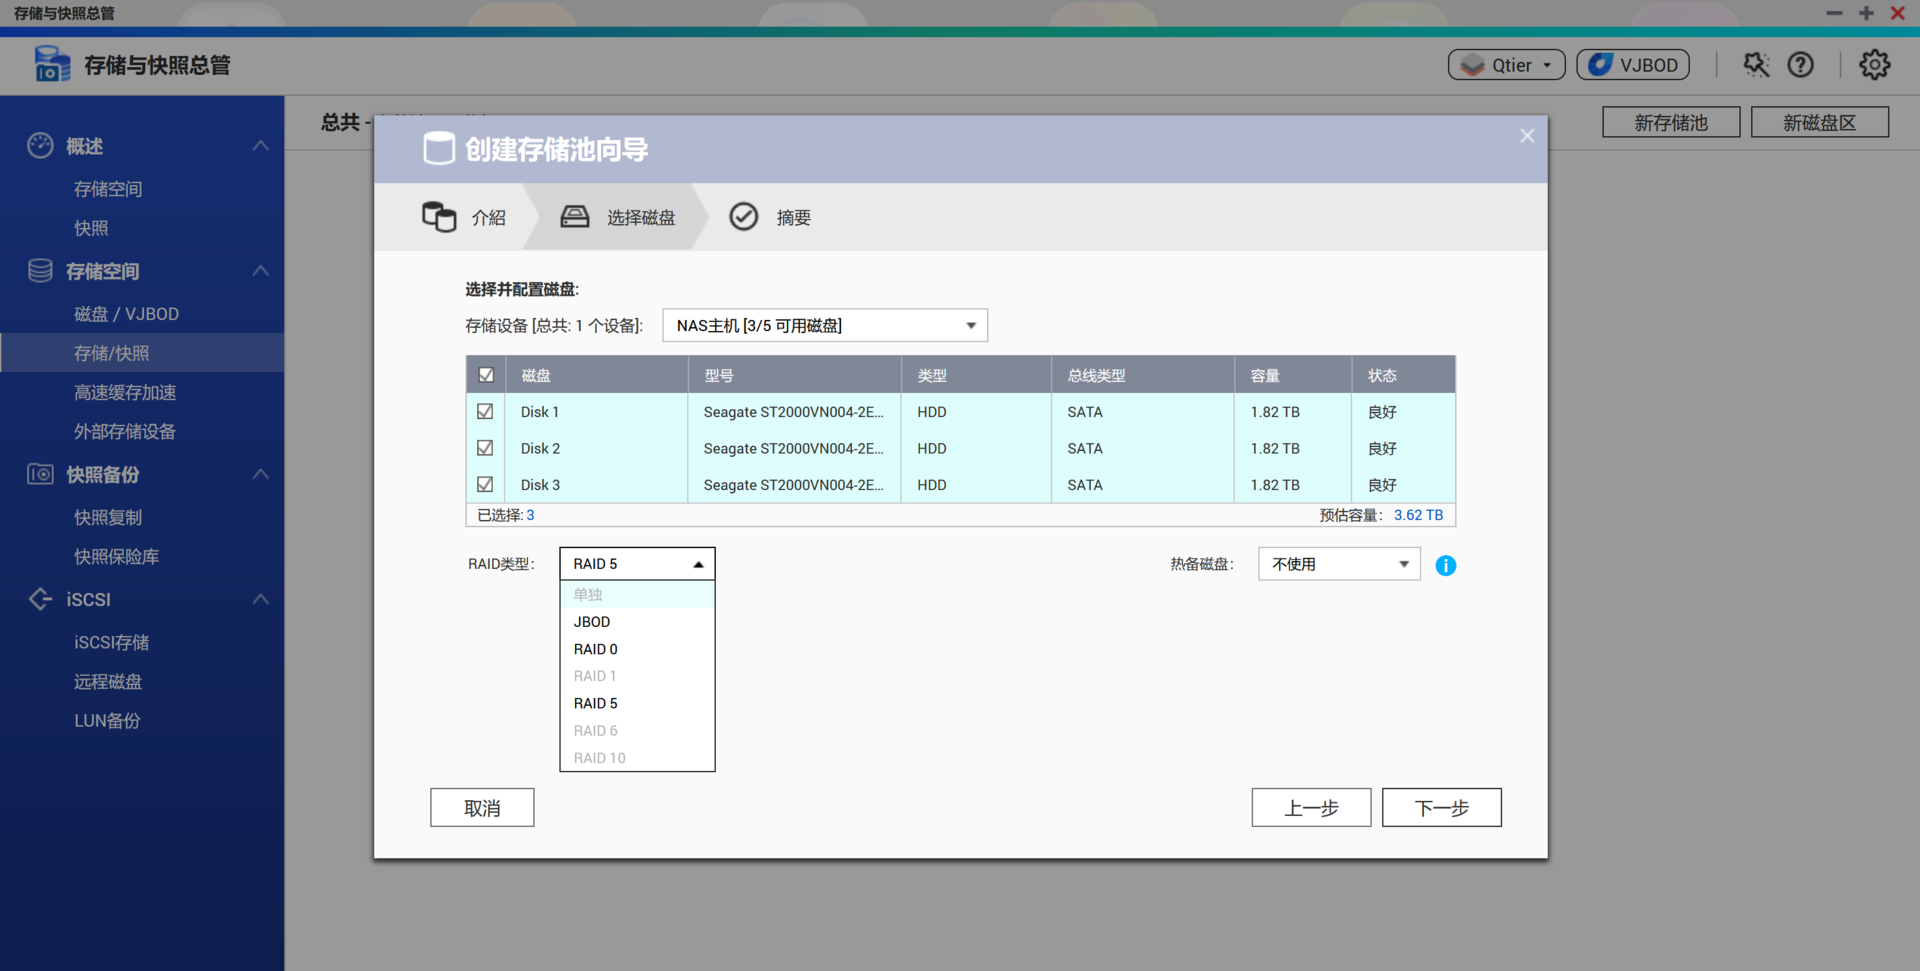The width and height of the screenshot is (1920, 971).
Task: Open the help question mark icon
Action: (x=1800, y=65)
